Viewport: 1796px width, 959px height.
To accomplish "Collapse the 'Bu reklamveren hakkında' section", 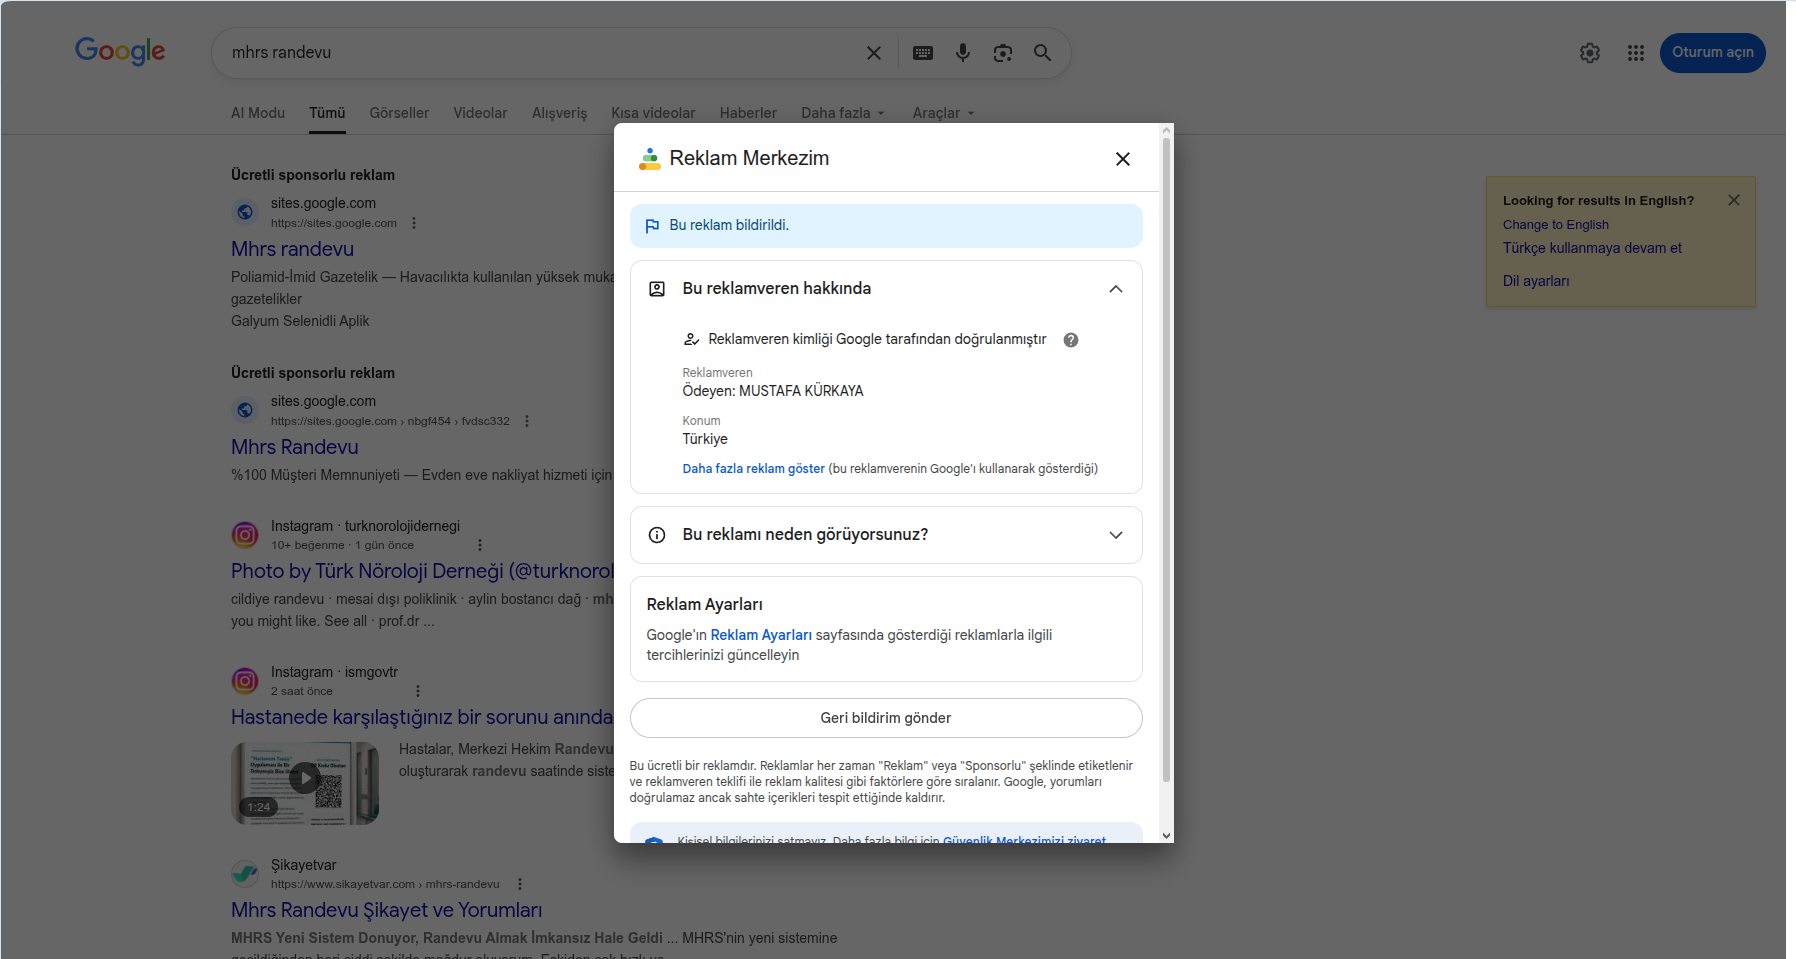I will point(1116,289).
